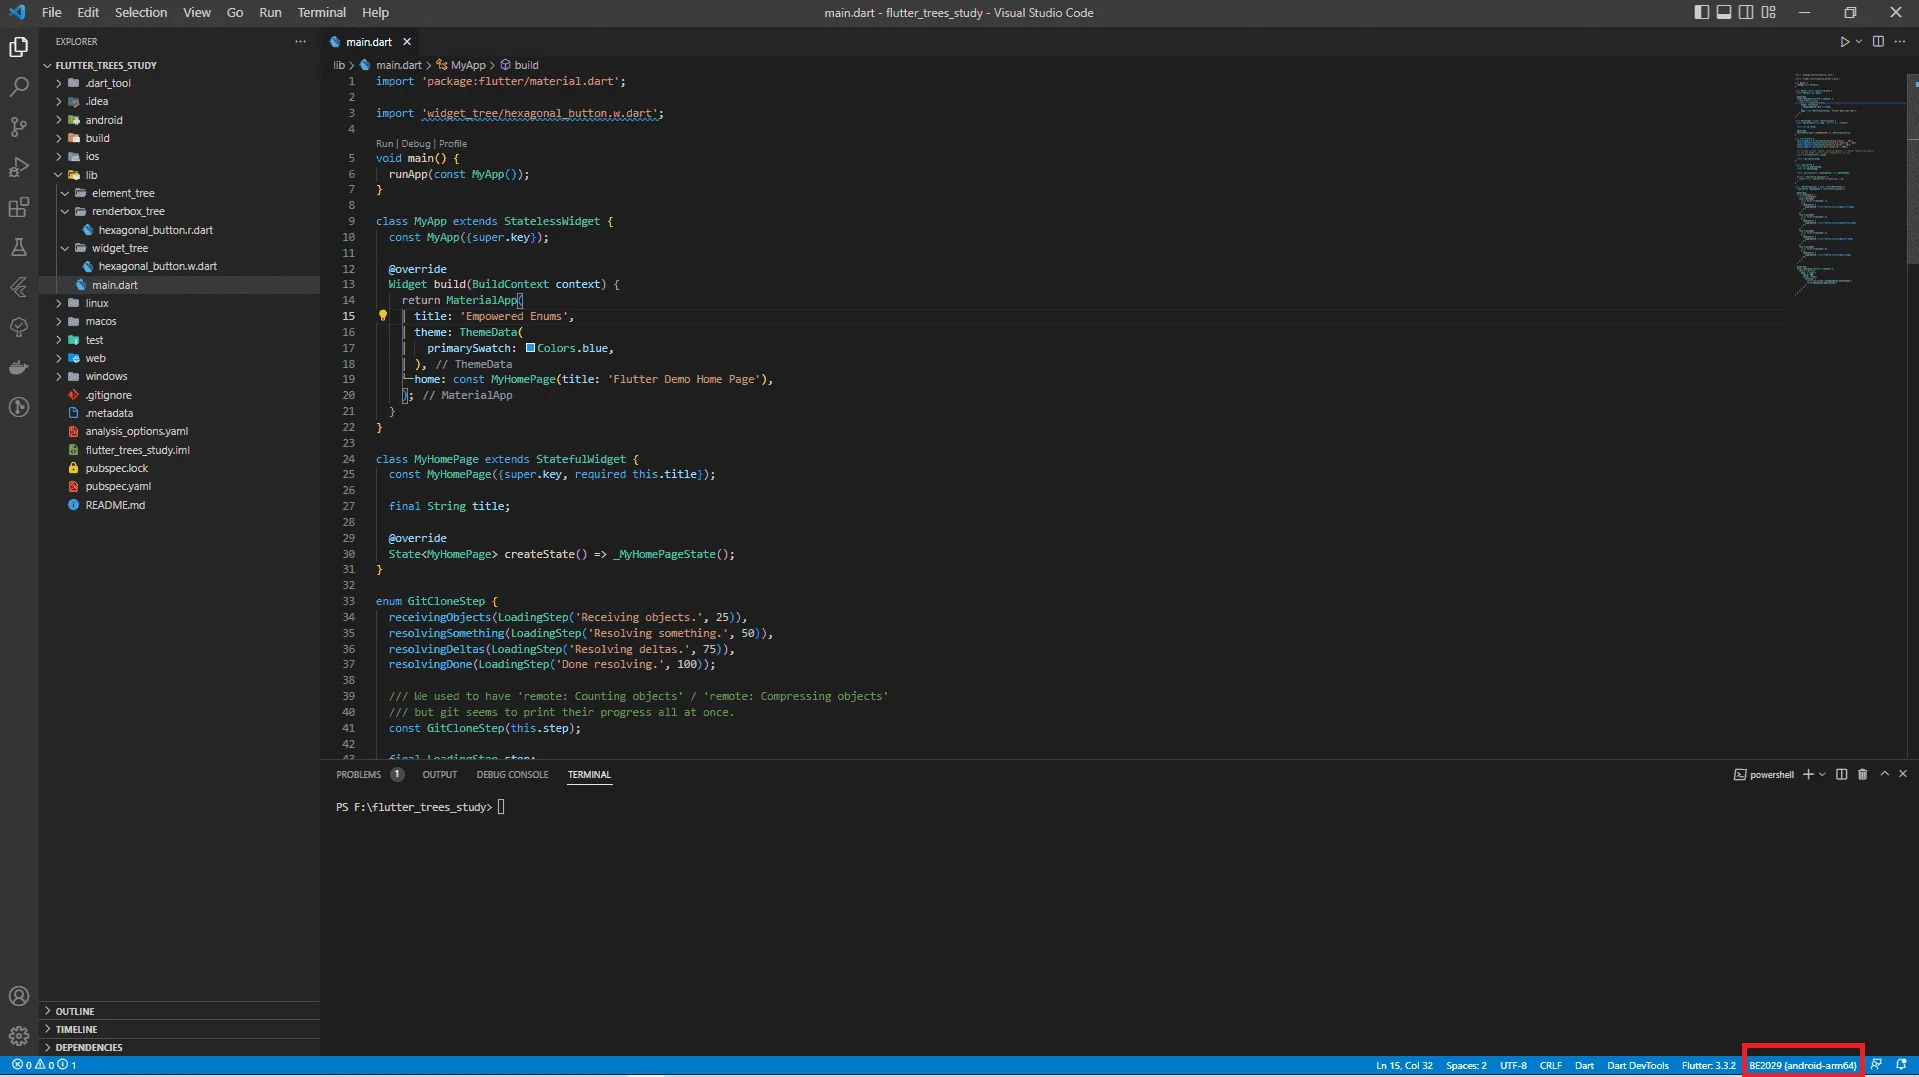Change the CRLF line ending setting

[x=1550, y=1066]
